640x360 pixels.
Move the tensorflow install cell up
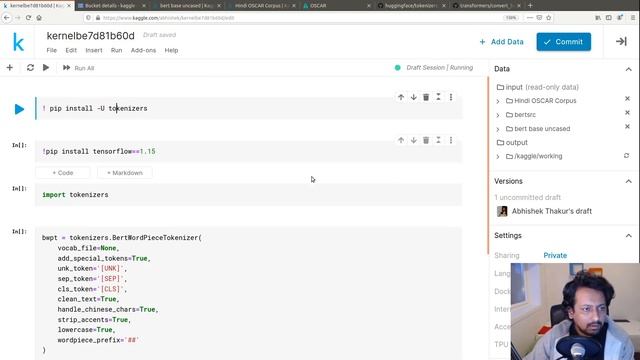pyautogui.click(x=401, y=140)
